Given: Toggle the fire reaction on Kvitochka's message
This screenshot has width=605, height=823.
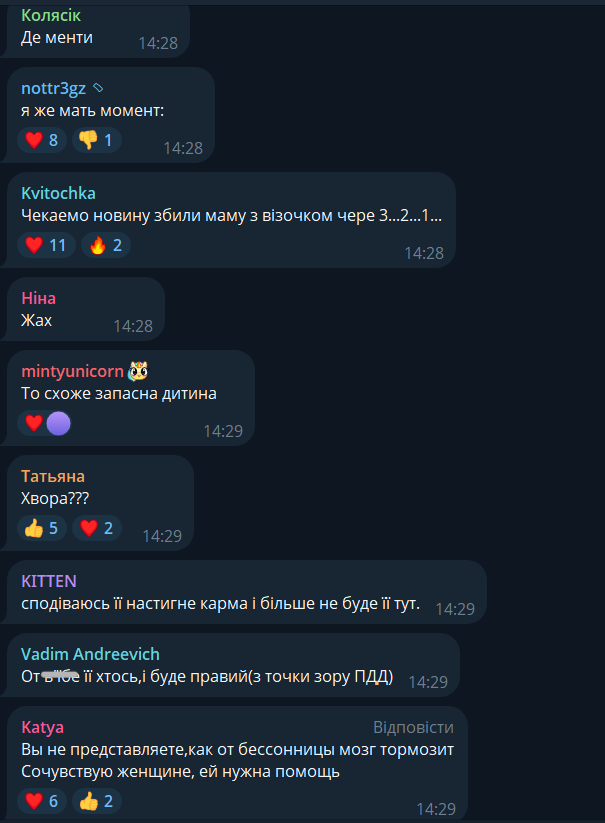Looking at the screenshot, I should coord(106,245).
